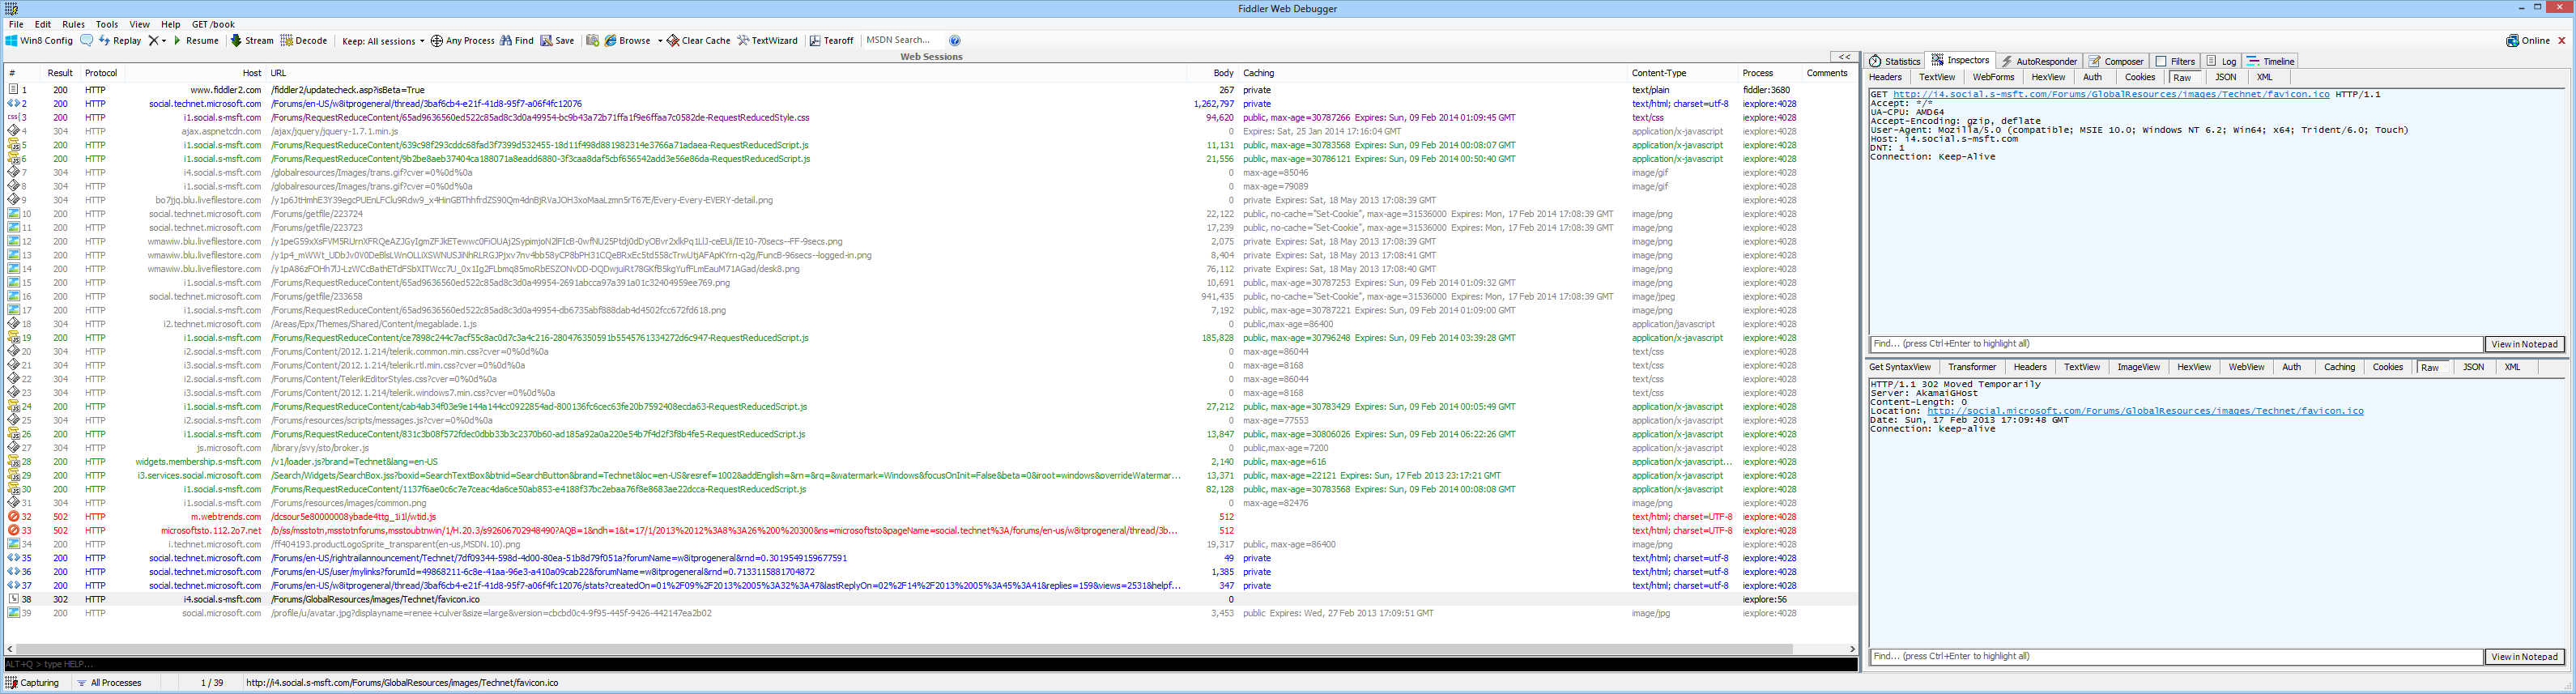This screenshot has height=694, width=2576.
Task: Toggle the Capturing indicator in the status bar
Action: pyautogui.click(x=33, y=683)
